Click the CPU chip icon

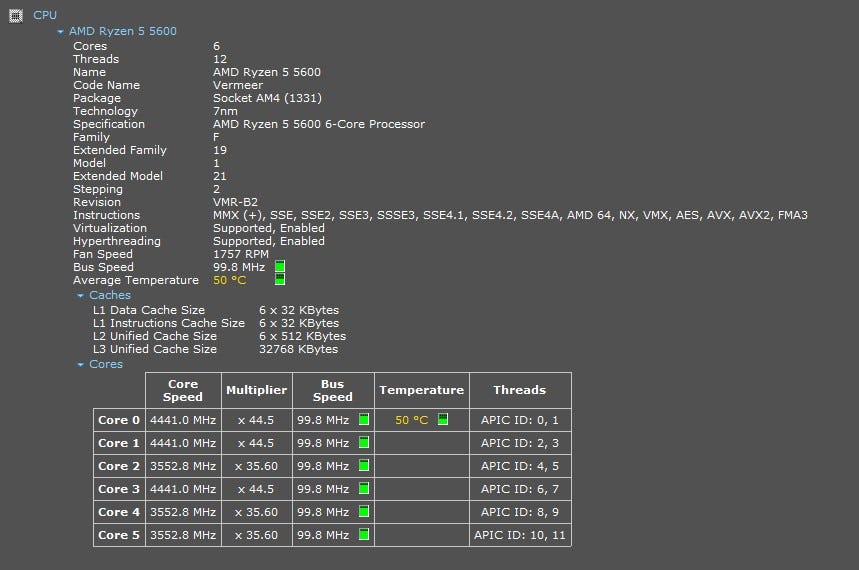[16, 16]
